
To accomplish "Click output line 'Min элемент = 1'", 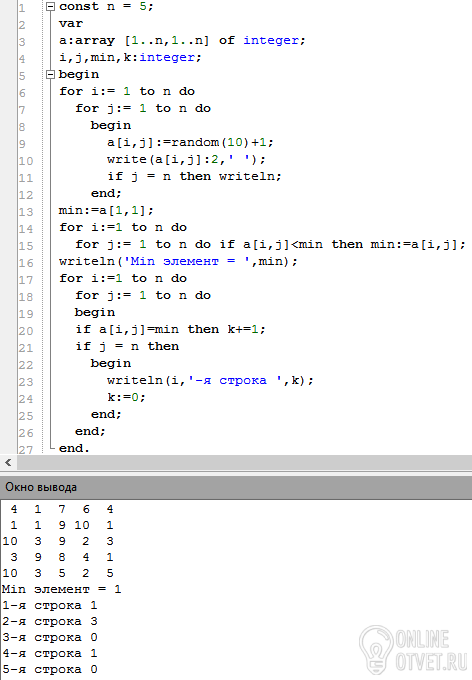I will coord(62,589).
